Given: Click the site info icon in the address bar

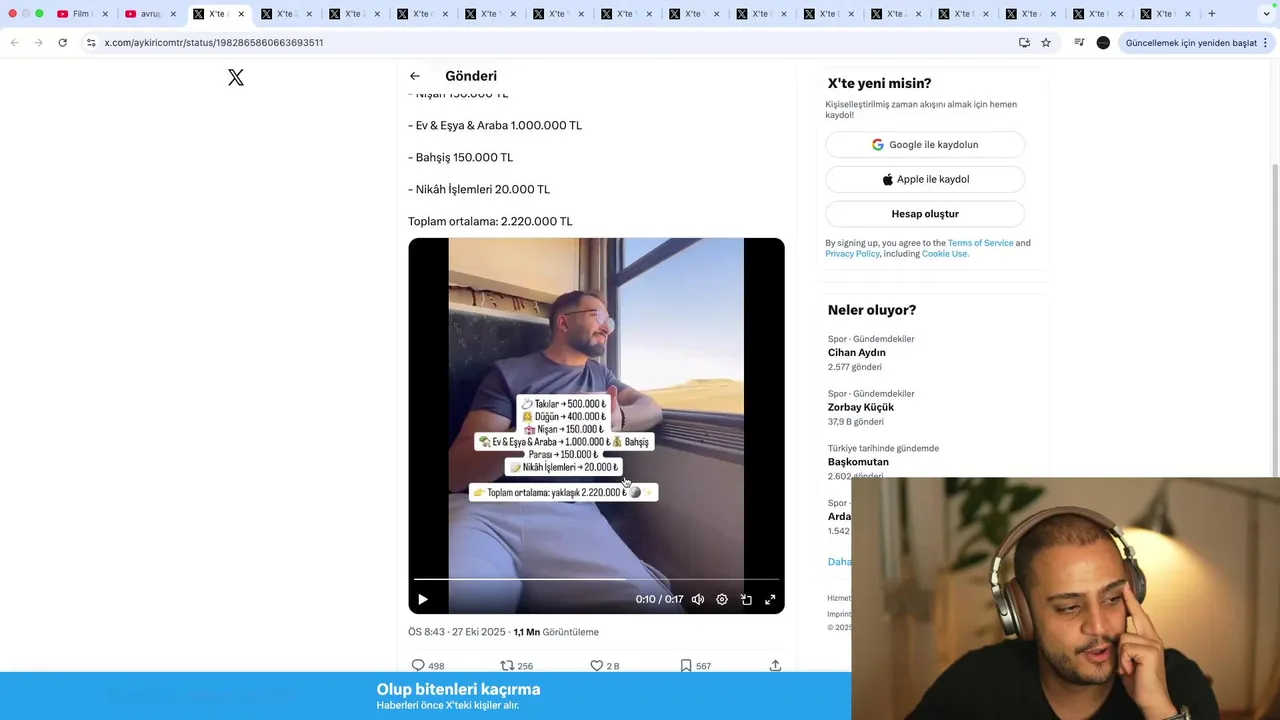Looking at the screenshot, I should pyautogui.click(x=90, y=43).
